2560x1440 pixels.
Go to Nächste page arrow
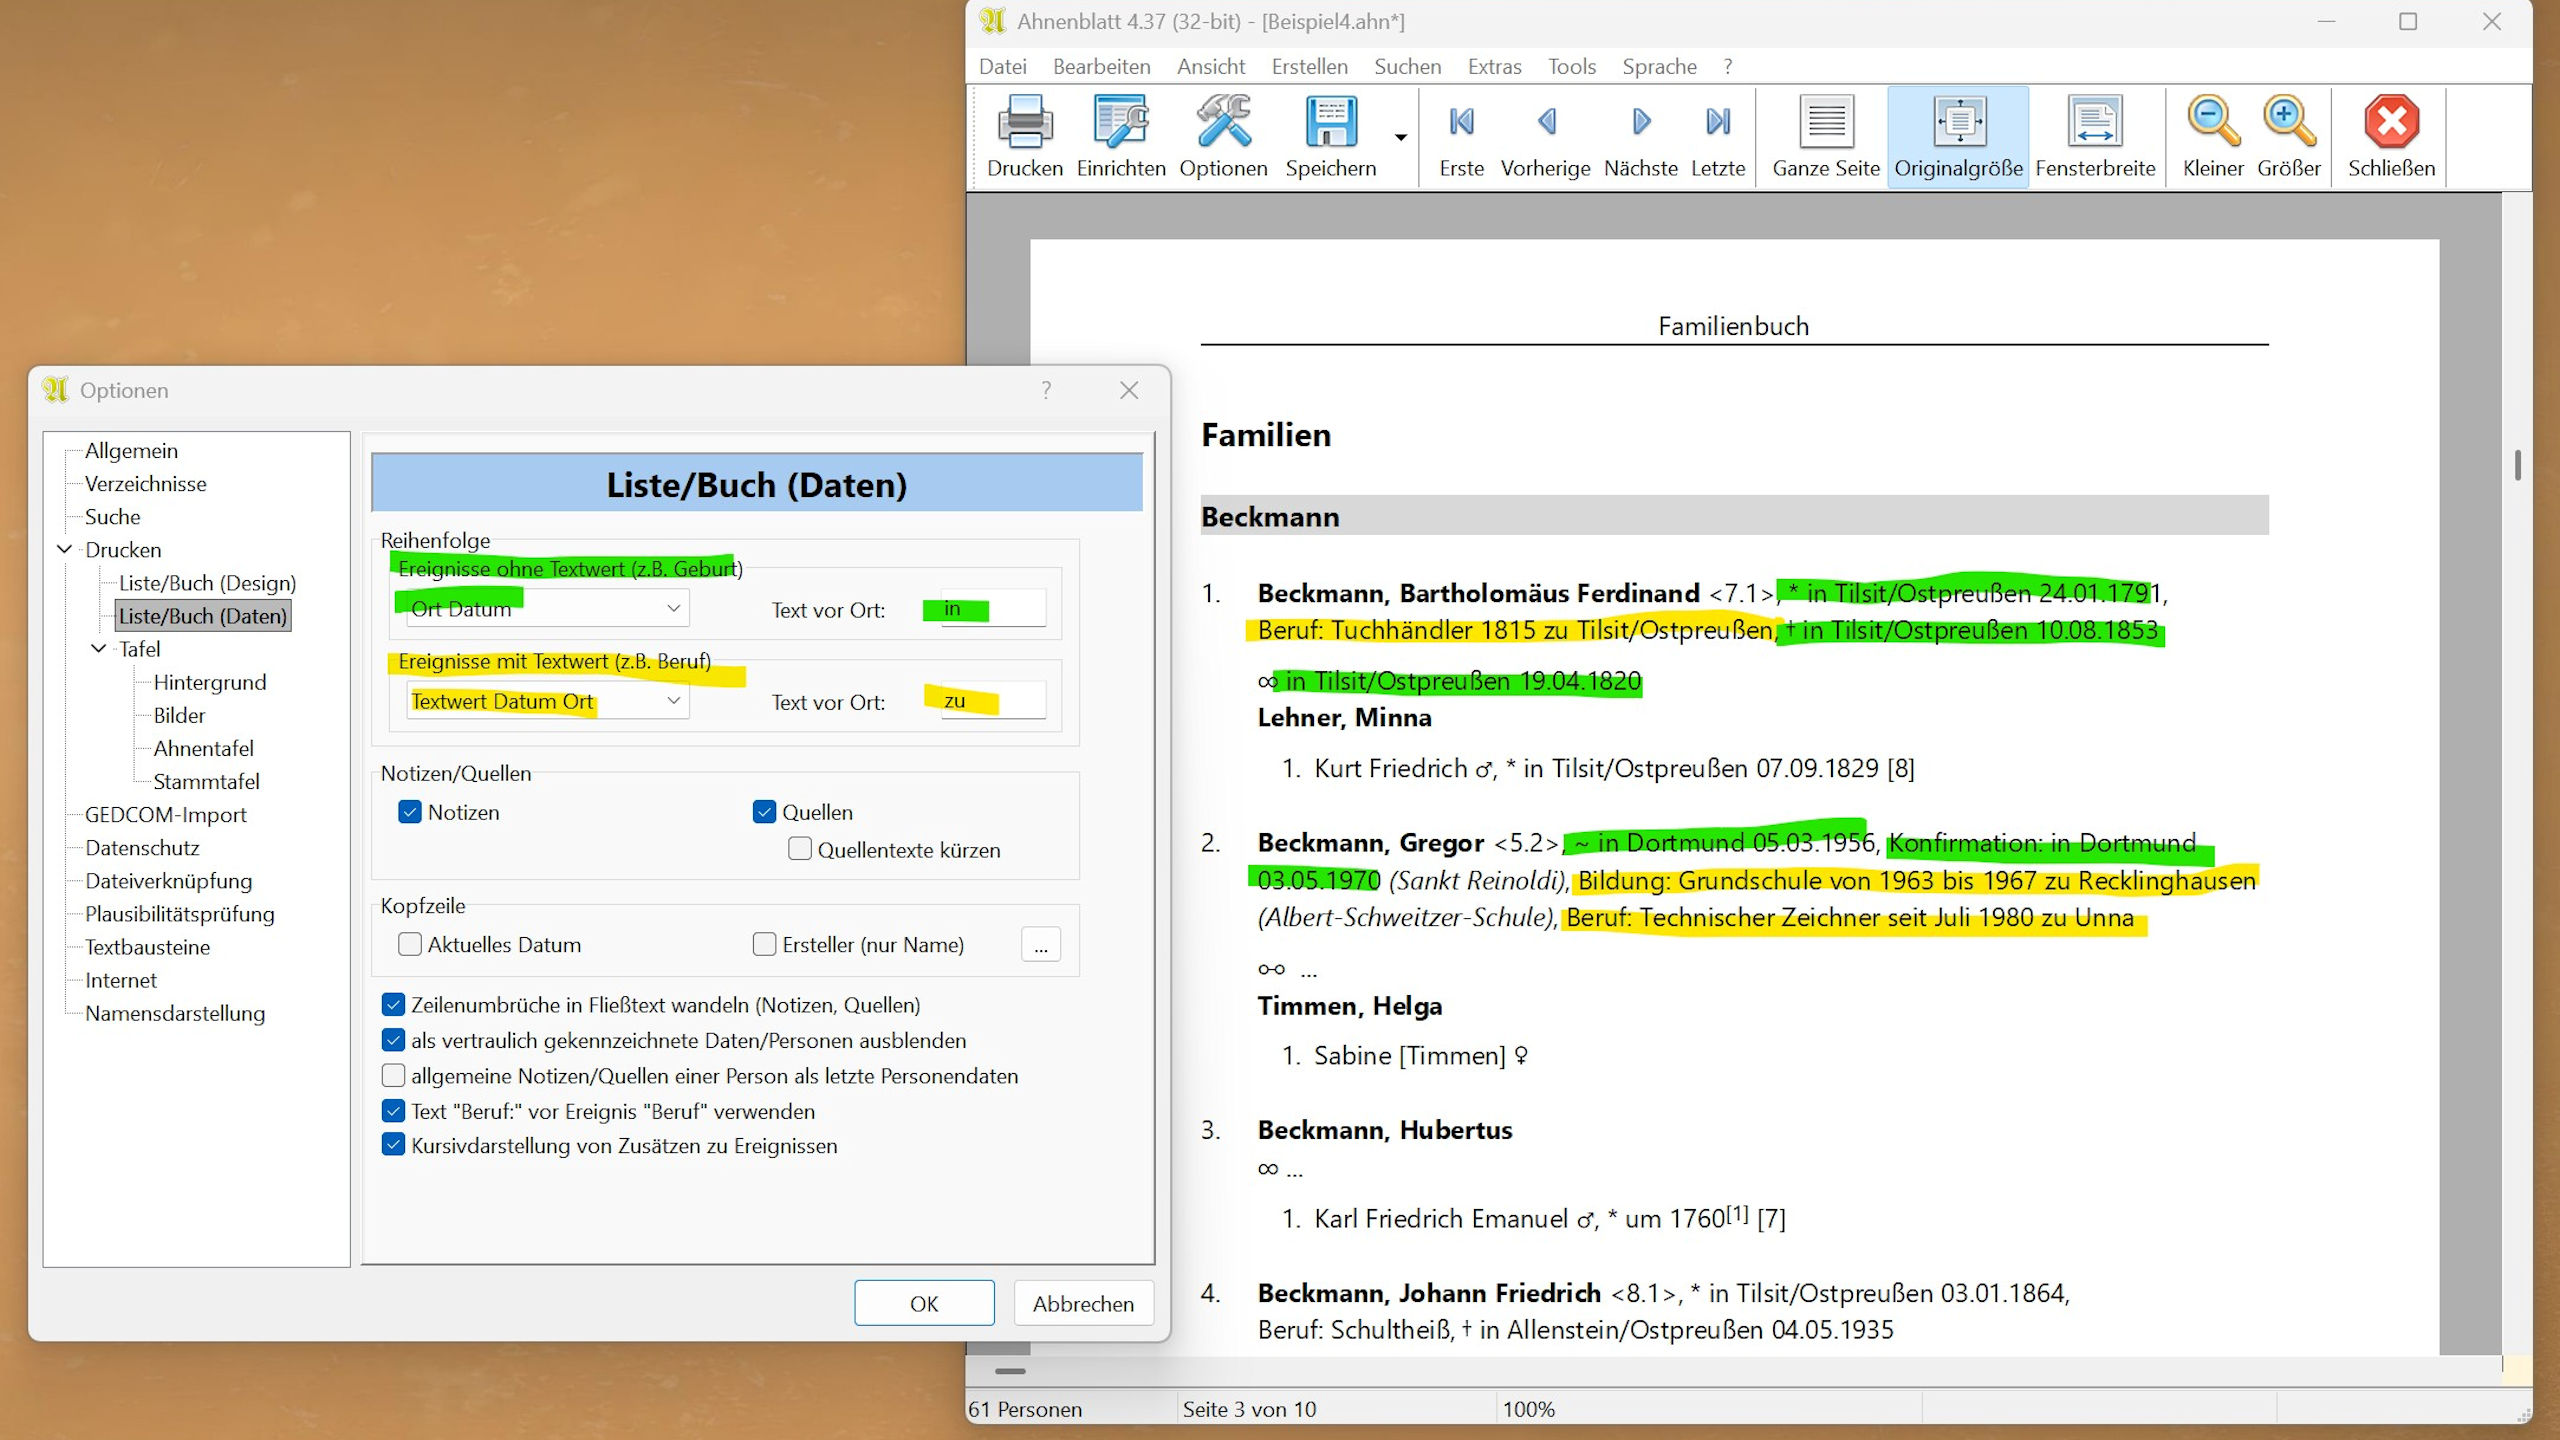[x=1640, y=122]
